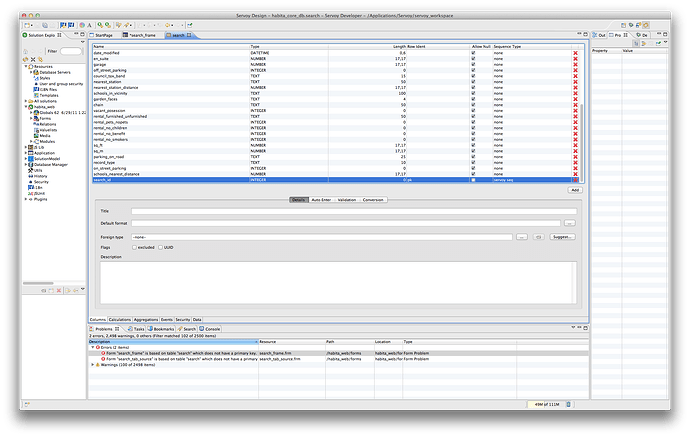Viewport: 690px width, 436px height.
Task: Click the first i18n flag icon in the toolbar
Action: pyautogui.click(x=63, y=25)
